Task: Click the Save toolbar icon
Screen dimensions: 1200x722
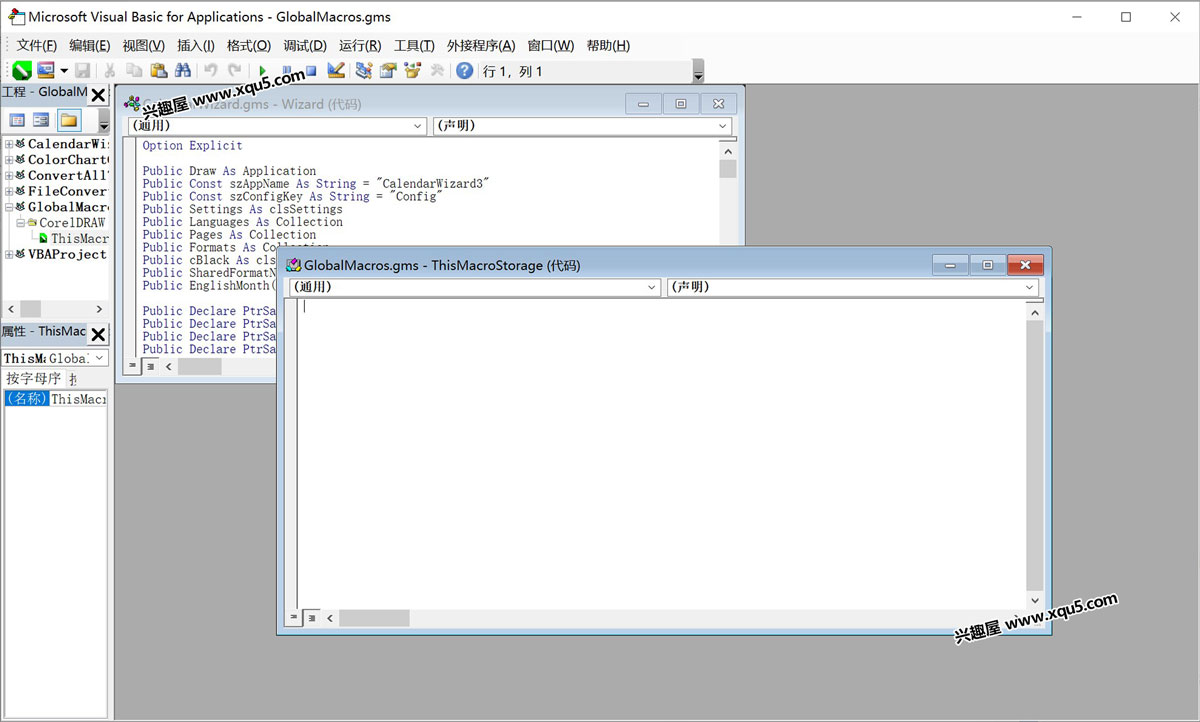Action: point(83,71)
